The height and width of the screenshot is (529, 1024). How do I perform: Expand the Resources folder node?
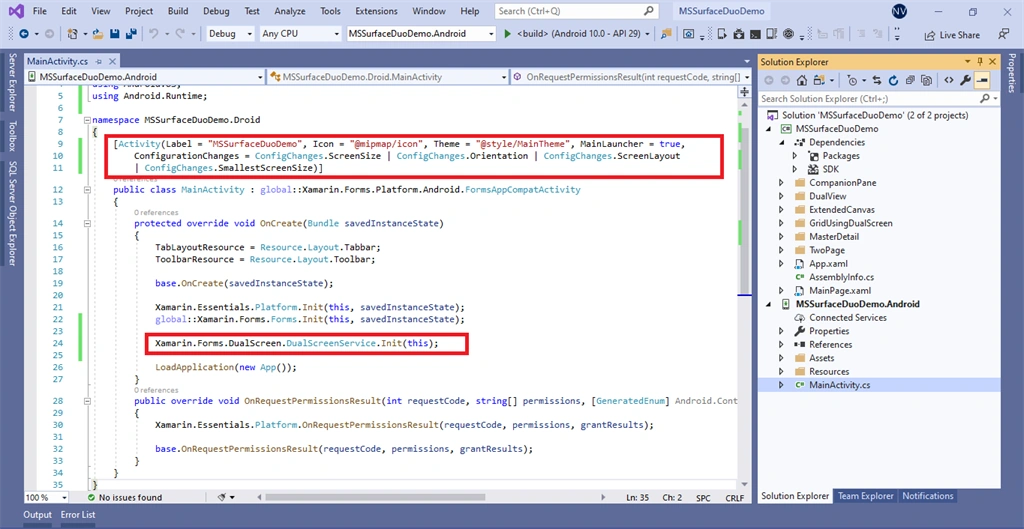click(x=781, y=372)
